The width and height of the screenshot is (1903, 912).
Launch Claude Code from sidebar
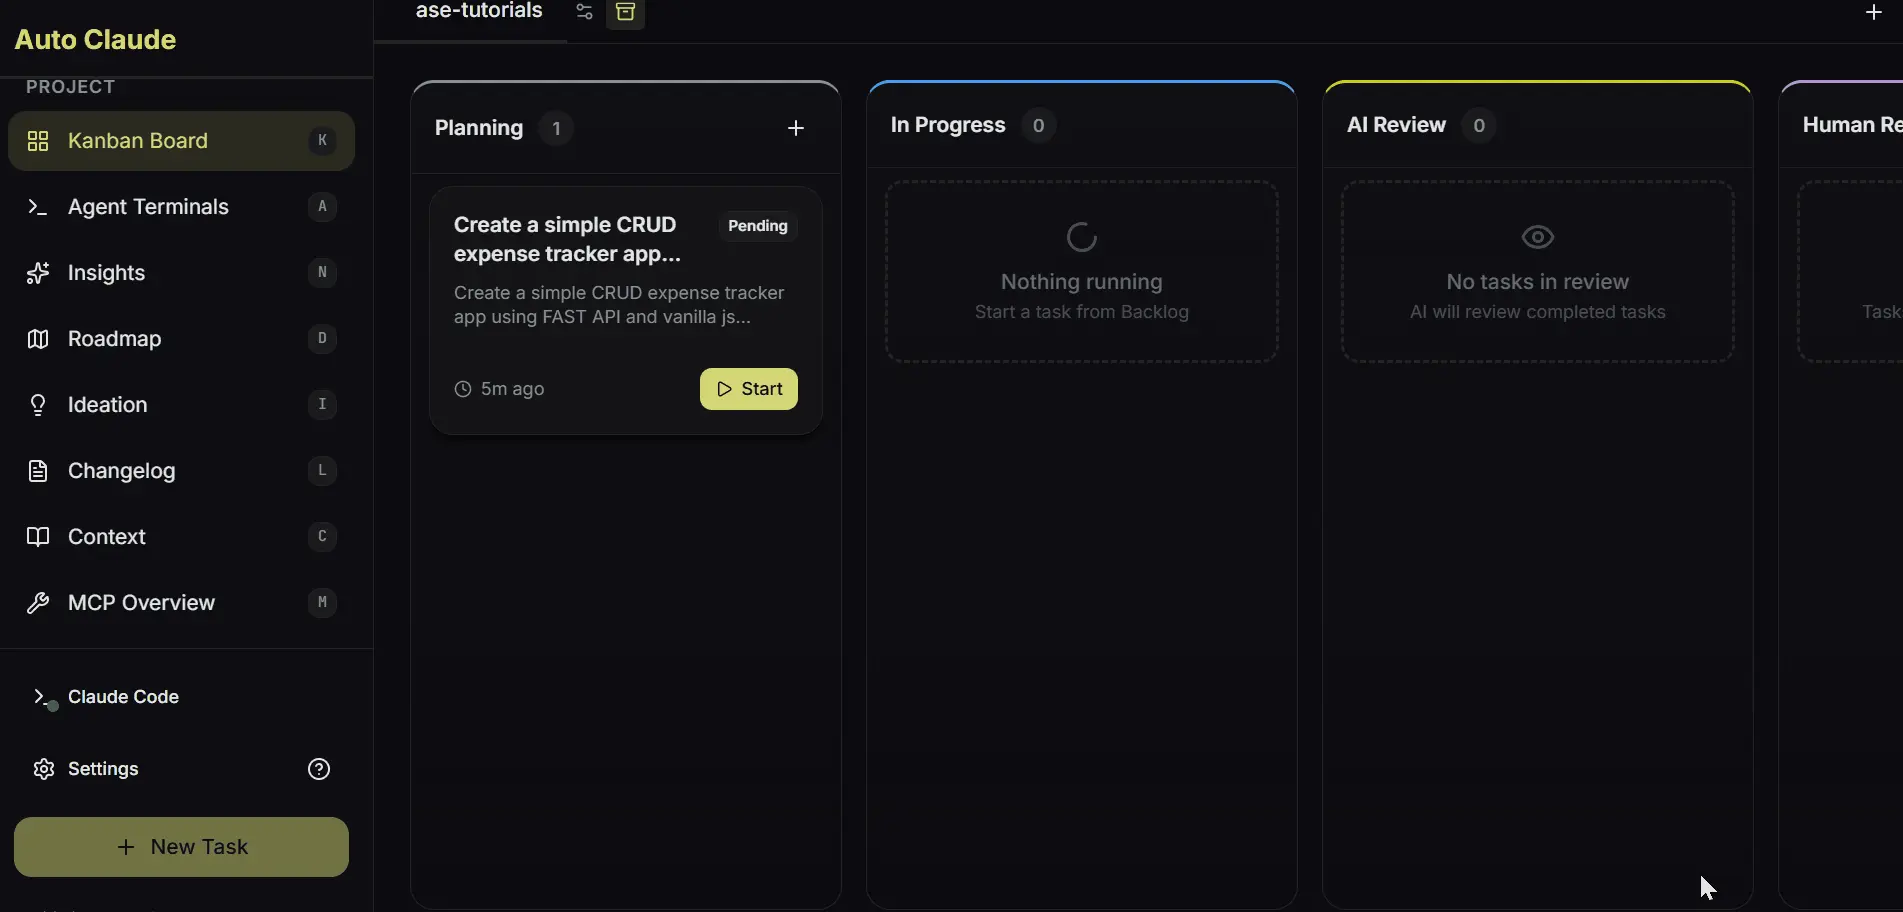pyautogui.click(x=122, y=697)
